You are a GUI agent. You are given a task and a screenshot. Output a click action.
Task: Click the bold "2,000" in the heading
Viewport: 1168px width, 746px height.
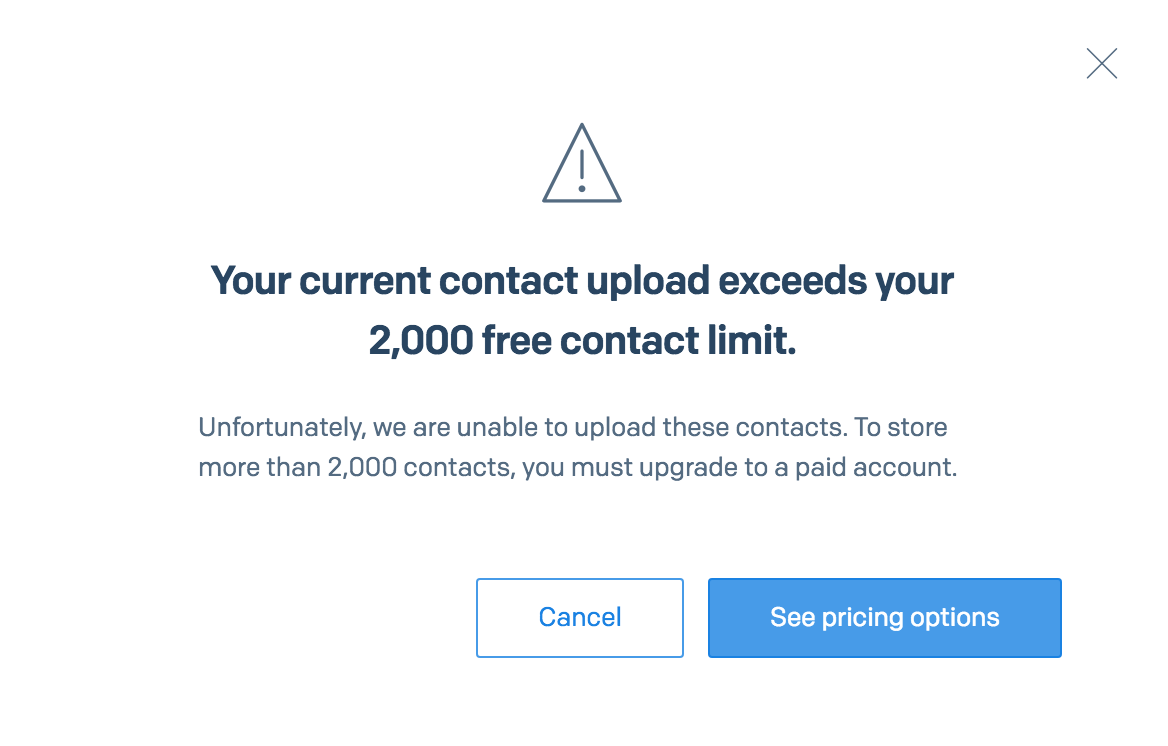click(421, 341)
